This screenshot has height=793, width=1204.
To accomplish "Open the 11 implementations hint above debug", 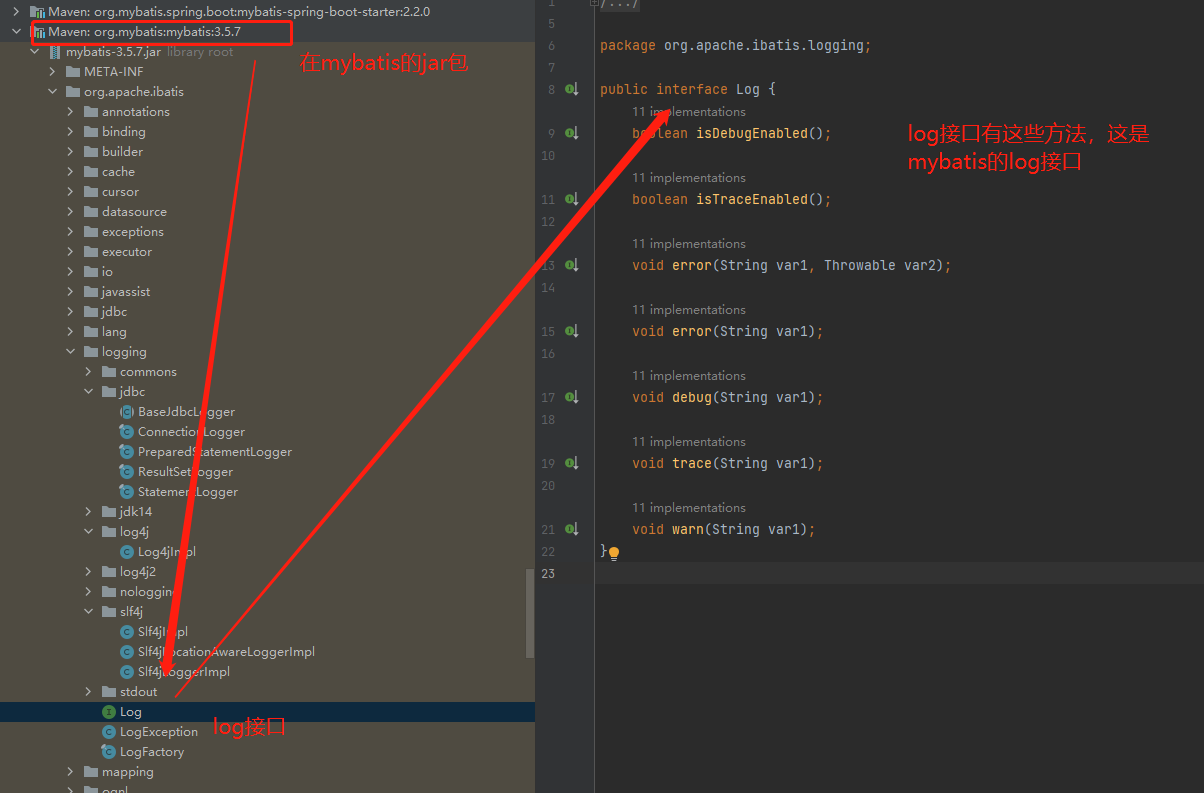I will point(689,376).
